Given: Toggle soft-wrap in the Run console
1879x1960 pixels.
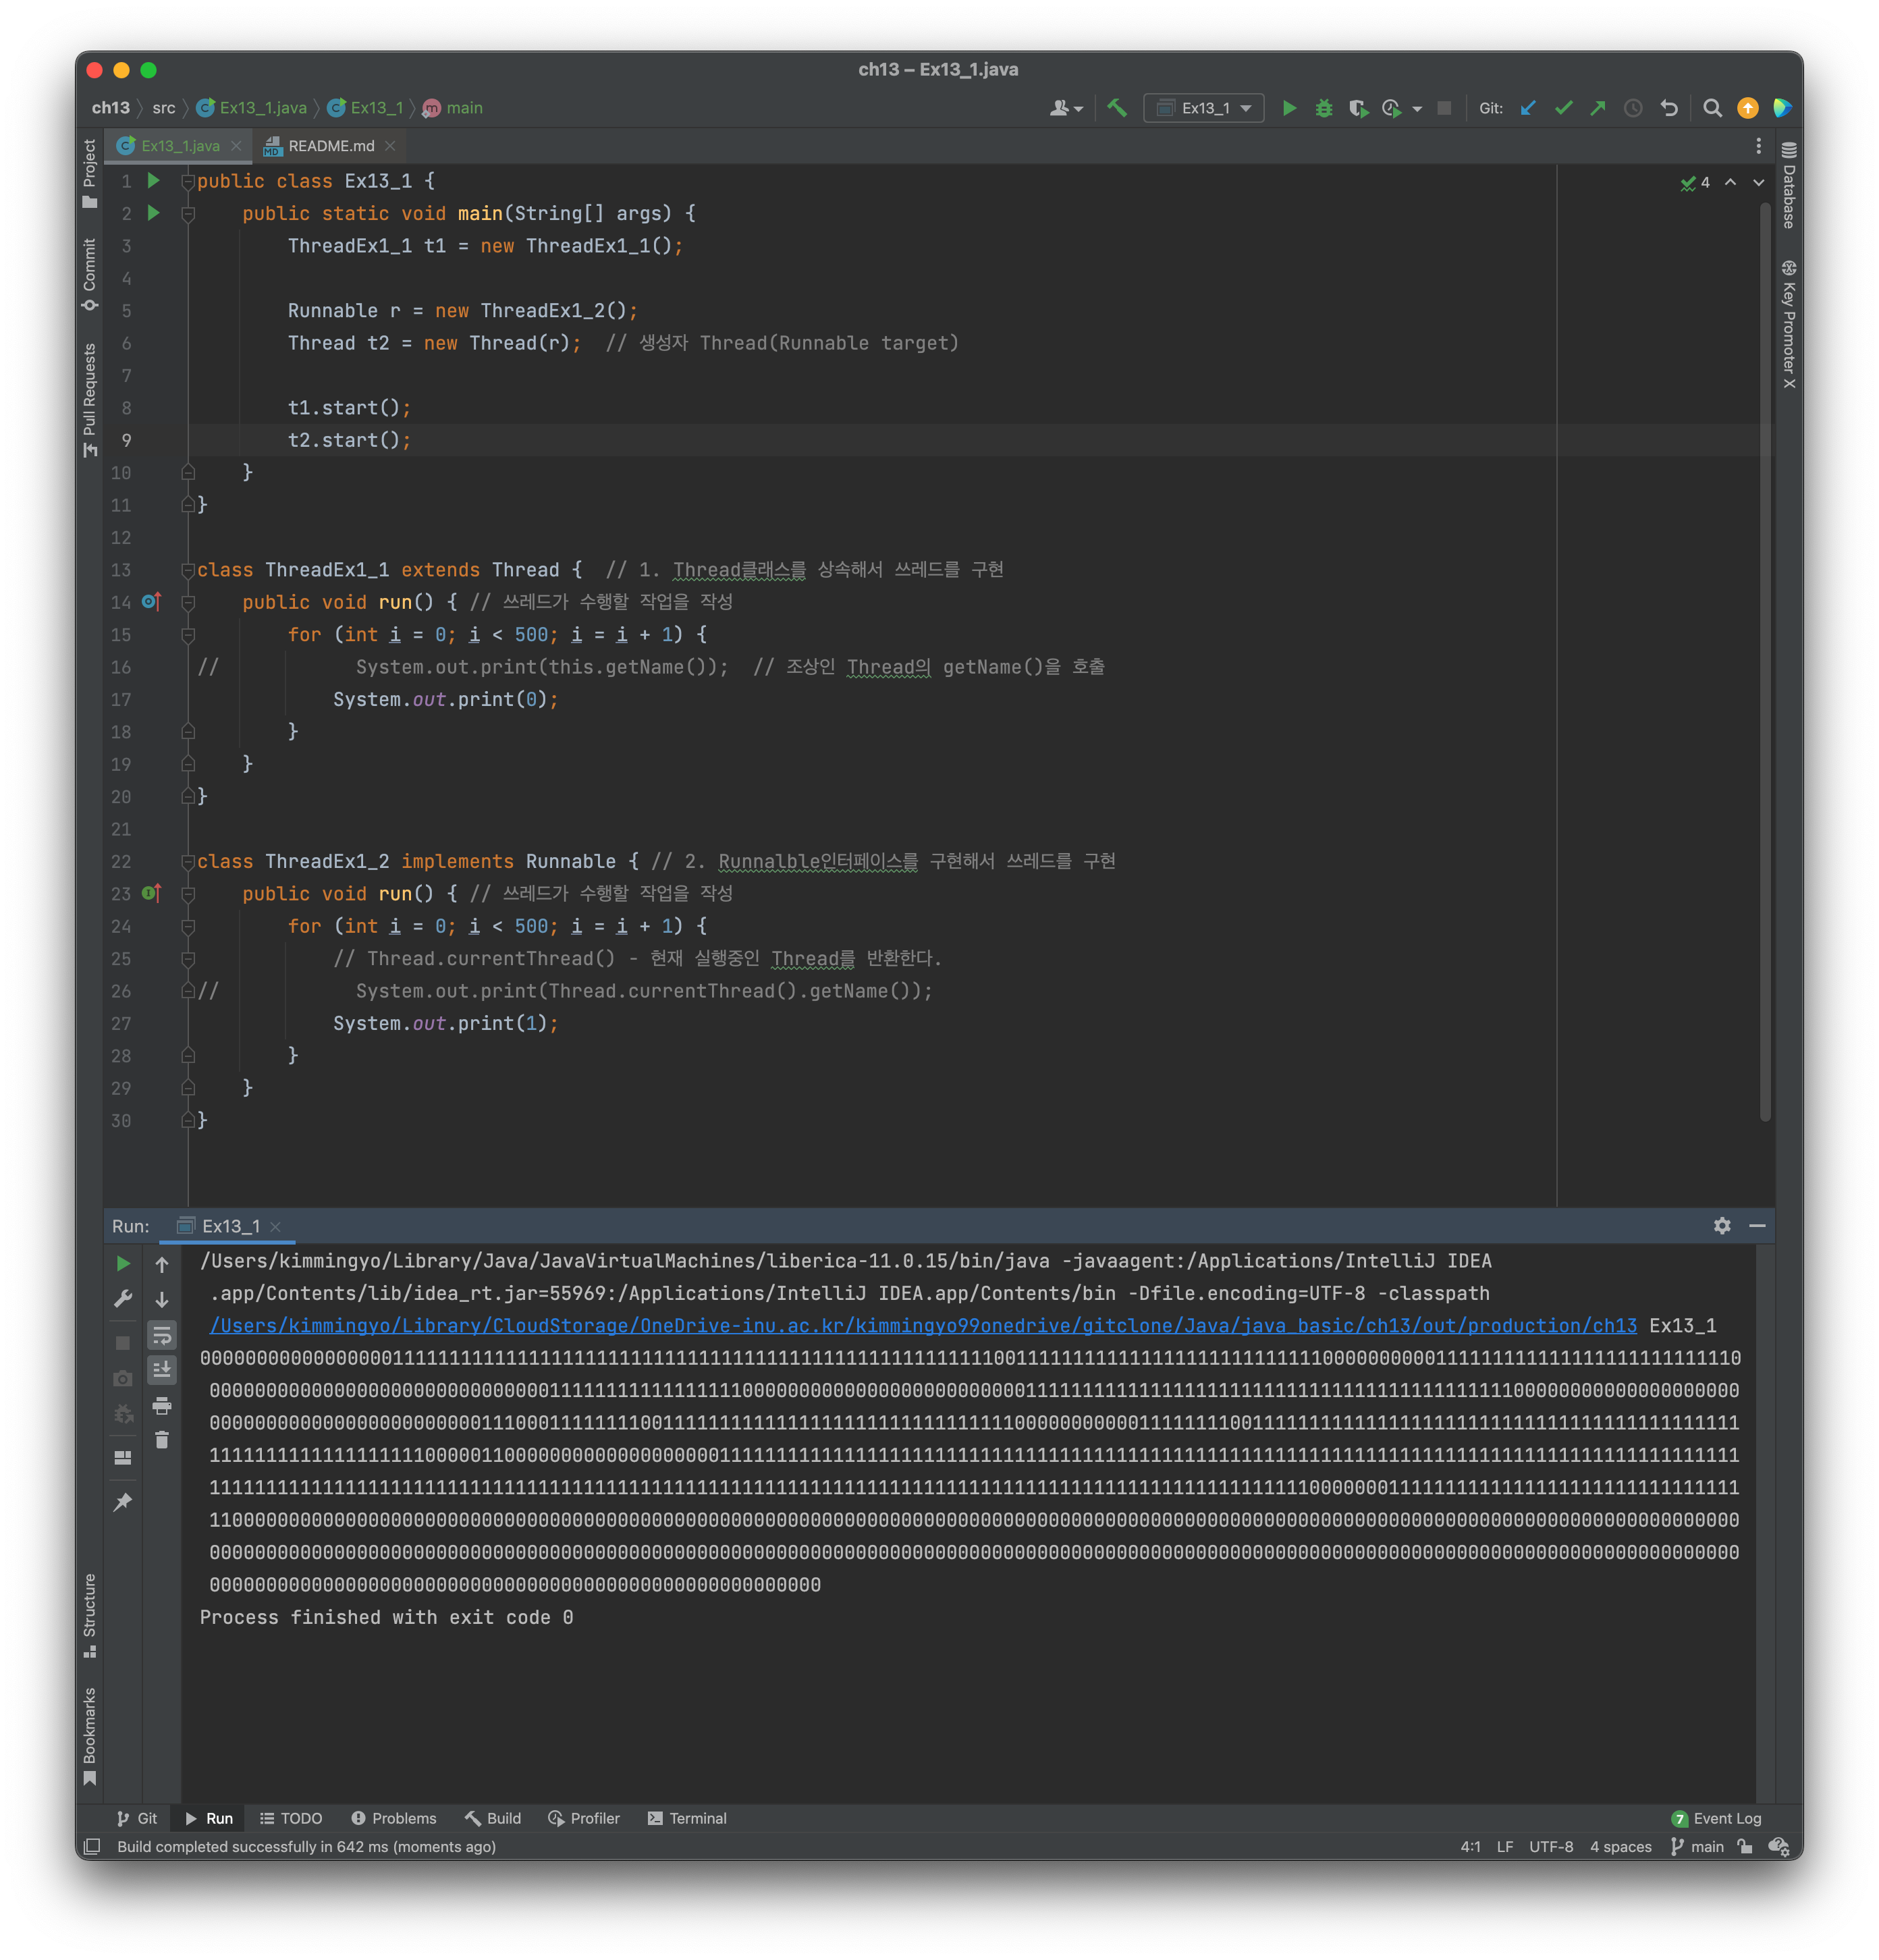Looking at the screenshot, I should coord(162,1335).
